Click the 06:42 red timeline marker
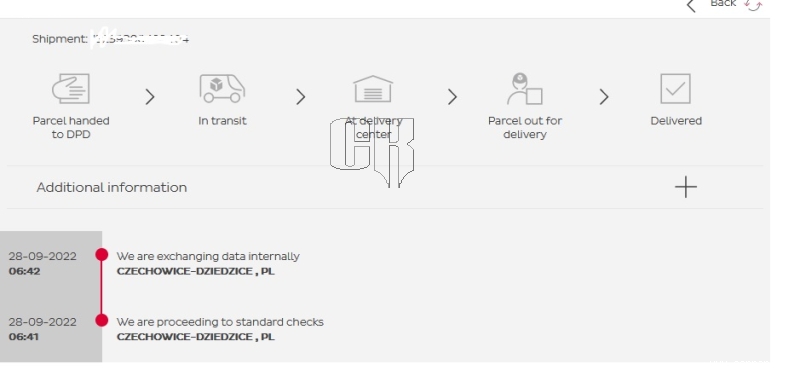This screenshot has height=376, width=800. (x=102, y=254)
